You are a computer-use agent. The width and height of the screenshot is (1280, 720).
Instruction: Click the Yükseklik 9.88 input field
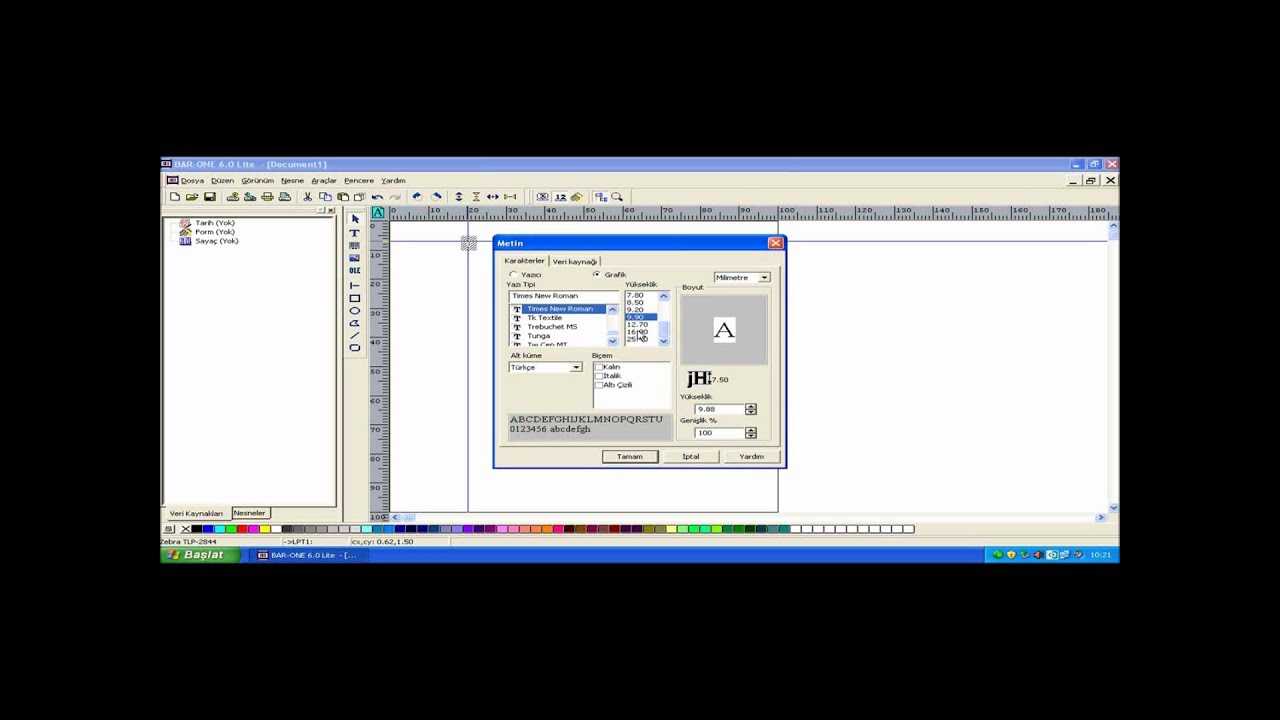[x=719, y=409]
